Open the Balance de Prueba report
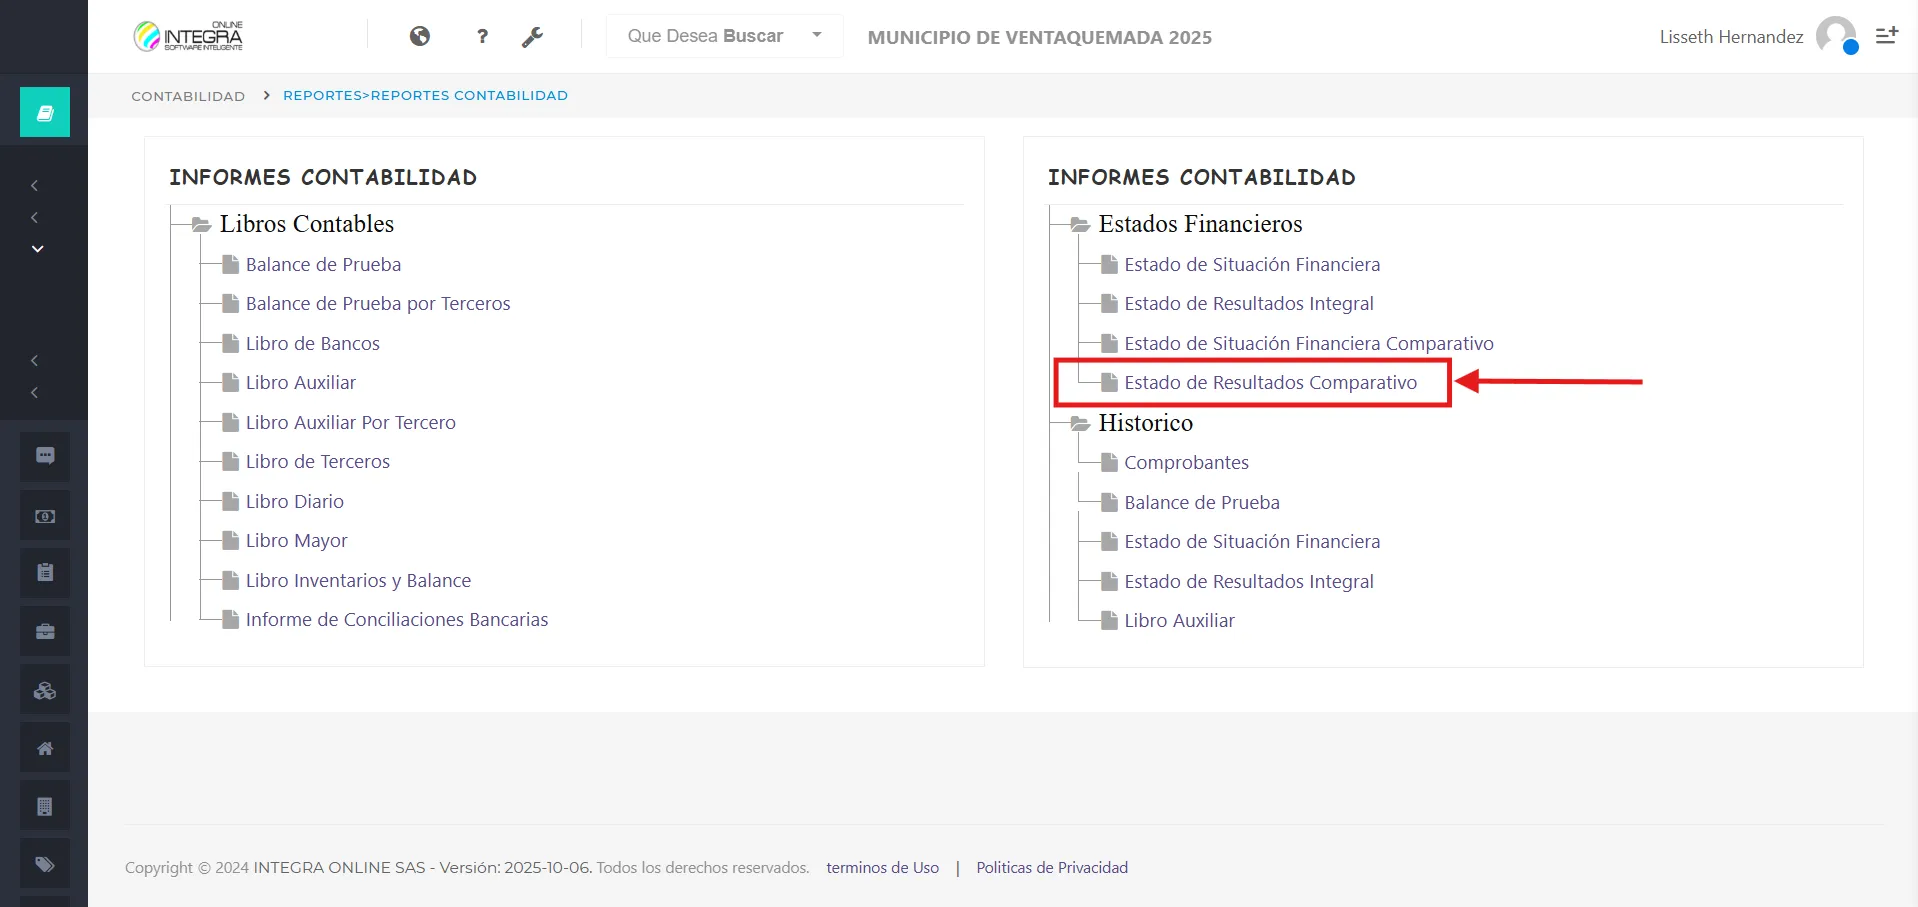The width and height of the screenshot is (1918, 907). (x=322, y=264)
